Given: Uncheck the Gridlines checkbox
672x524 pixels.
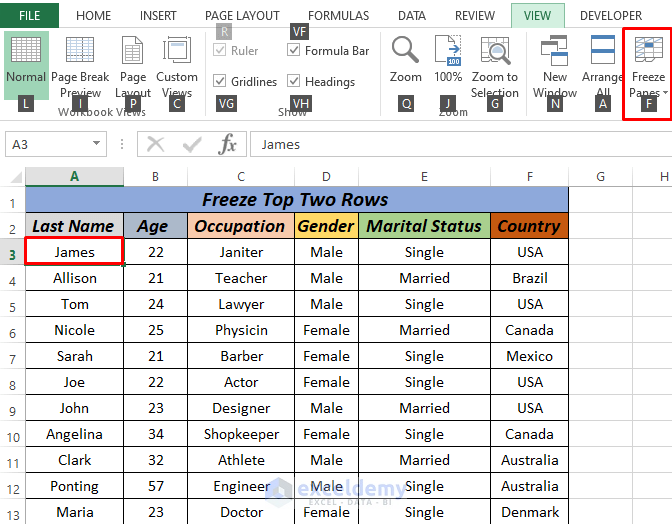Looking at the screenshot, I should click(x=219, y=81).
